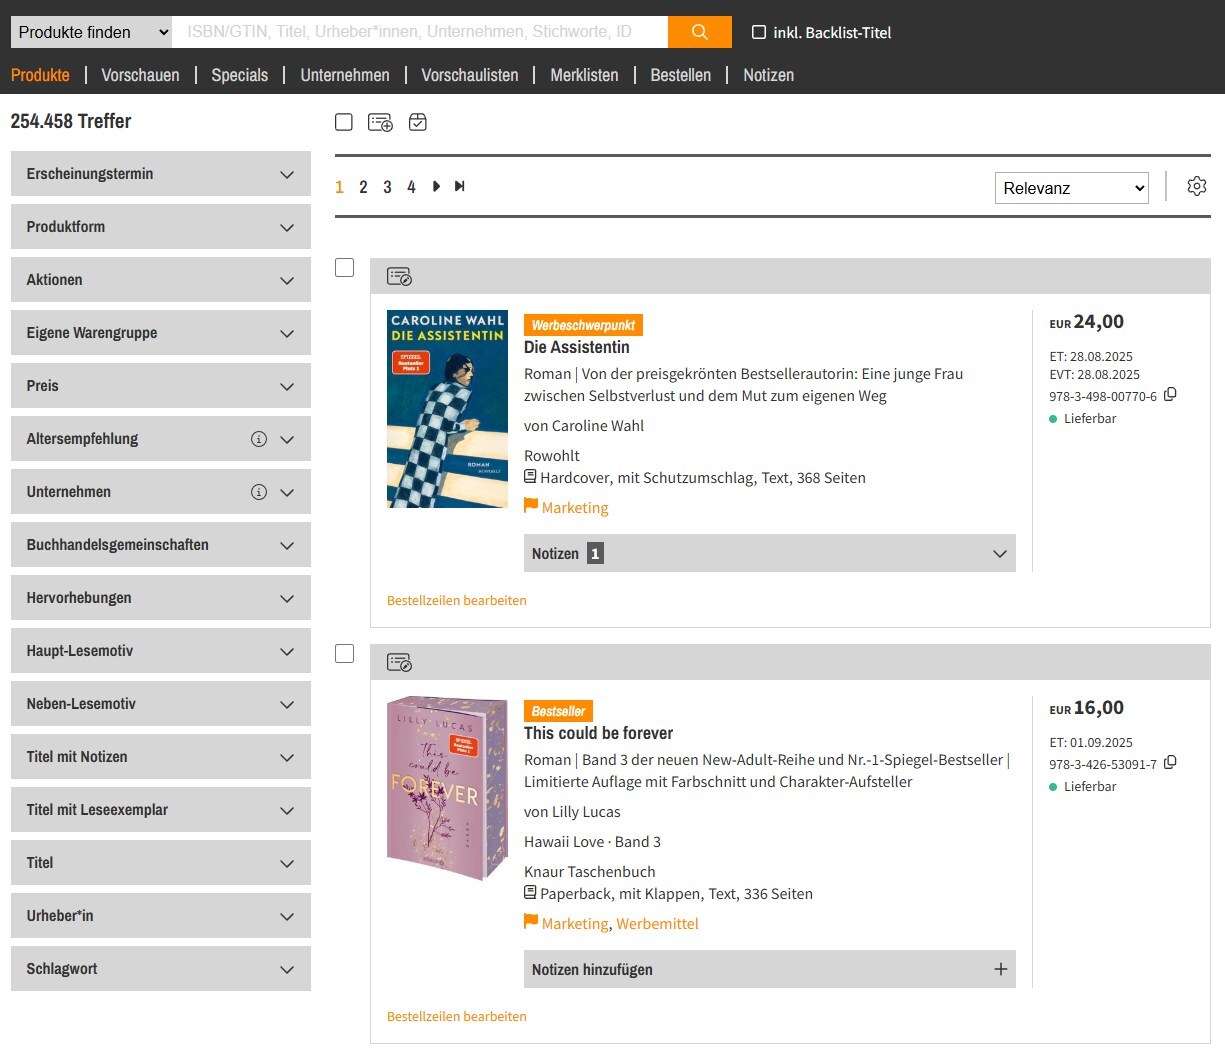1225x1053 pixels.
Task: Expand the Erscheinungstermin filter
Action: [161, 174]
